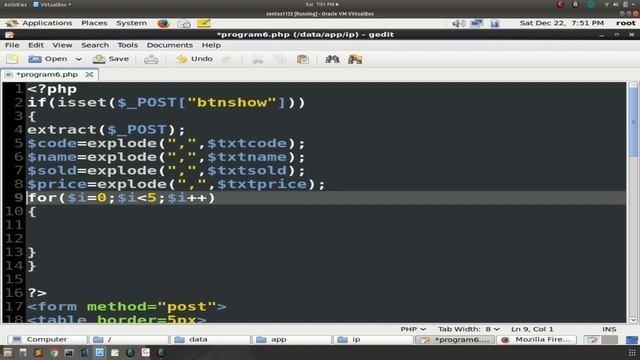
Task: Undo the last edit
Action: pyautogui.click(x=194, y=59)
